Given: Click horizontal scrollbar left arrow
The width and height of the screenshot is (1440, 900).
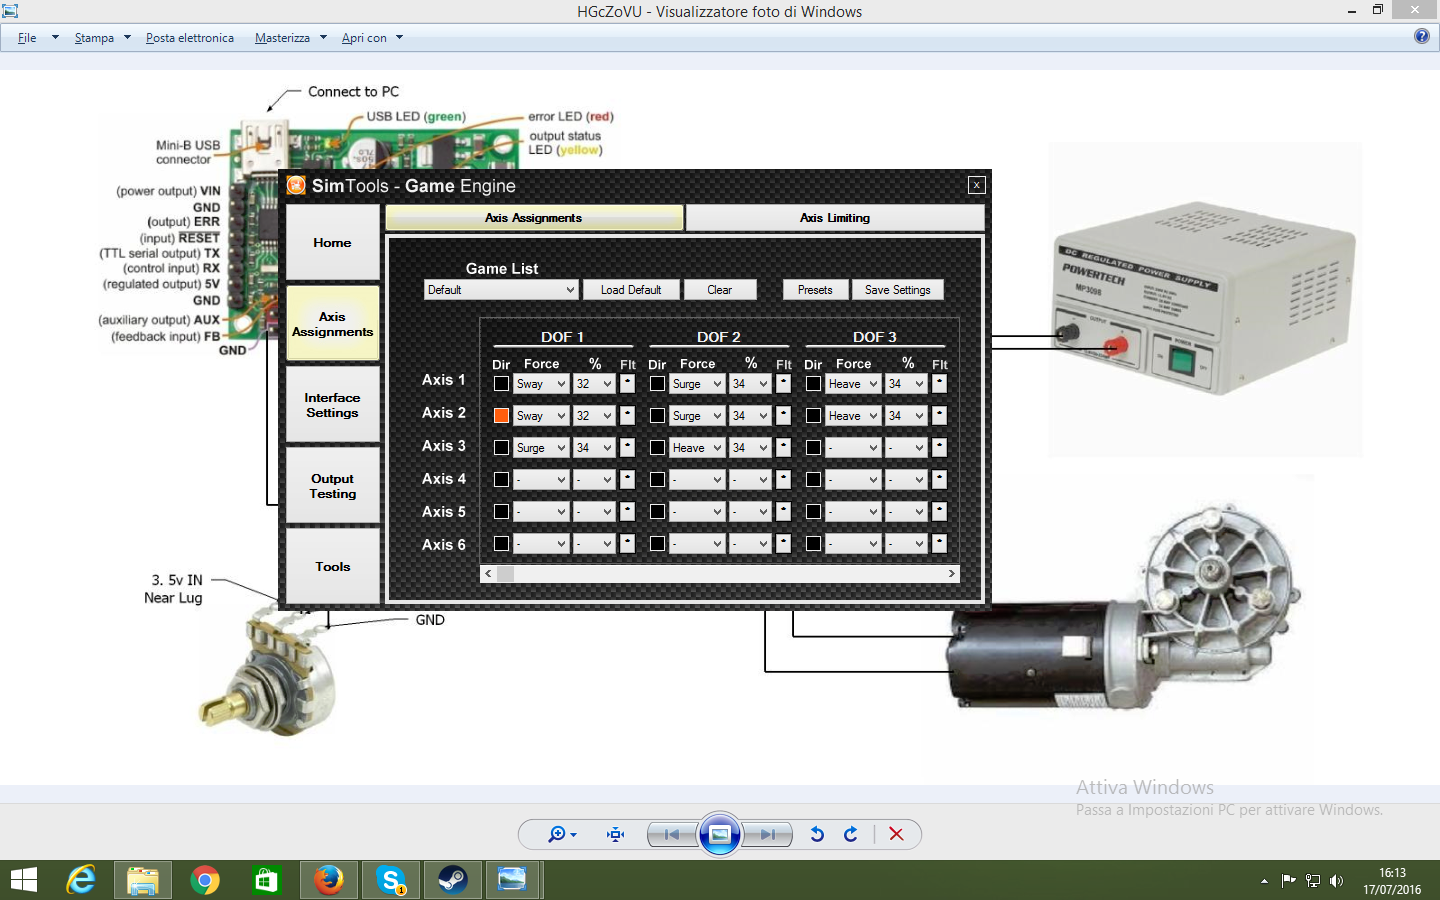Looking at the screenshot, I should point(488,574).
